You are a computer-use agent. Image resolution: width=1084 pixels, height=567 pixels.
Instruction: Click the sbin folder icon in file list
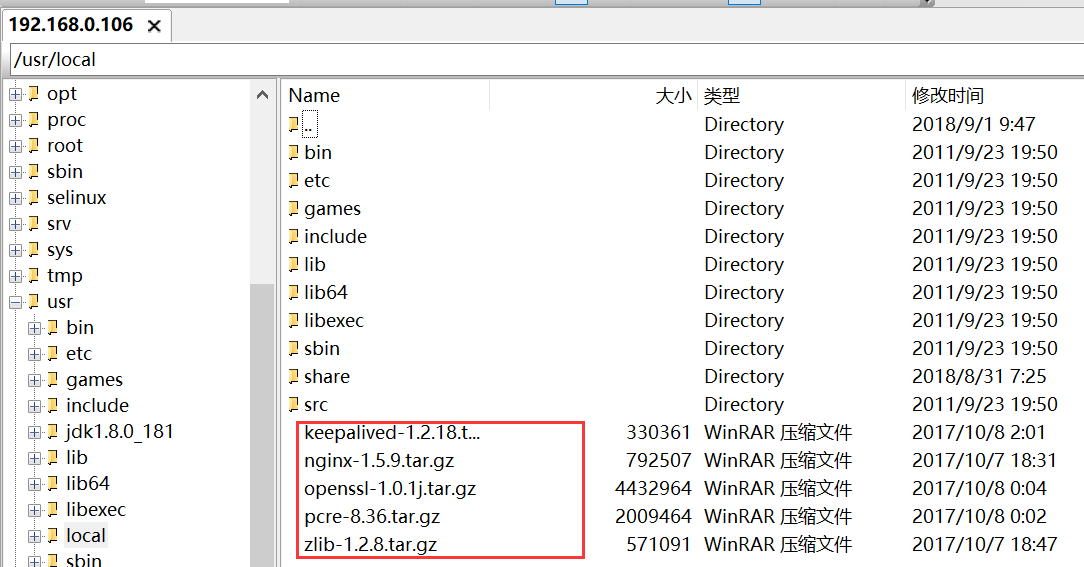(x=294, y=348)
